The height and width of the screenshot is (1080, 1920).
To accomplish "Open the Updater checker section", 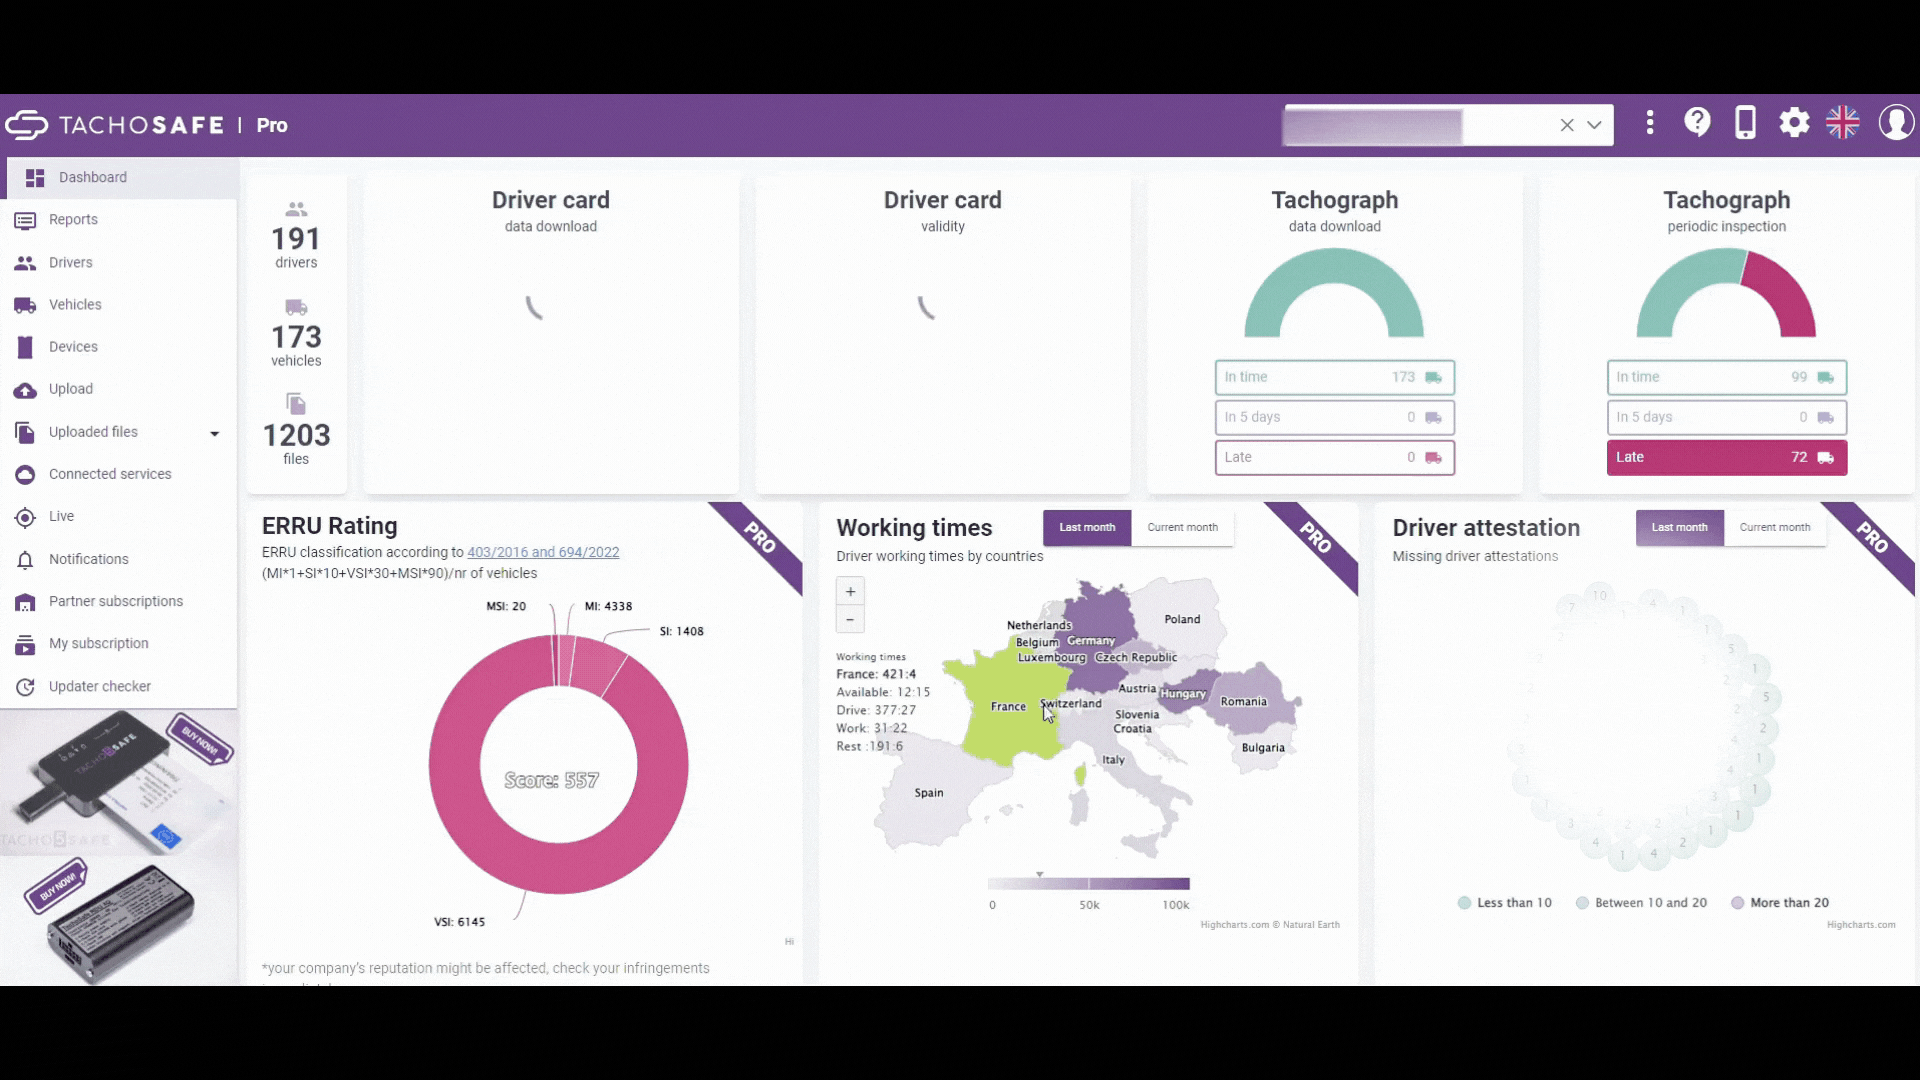I will tap(100, 686).
